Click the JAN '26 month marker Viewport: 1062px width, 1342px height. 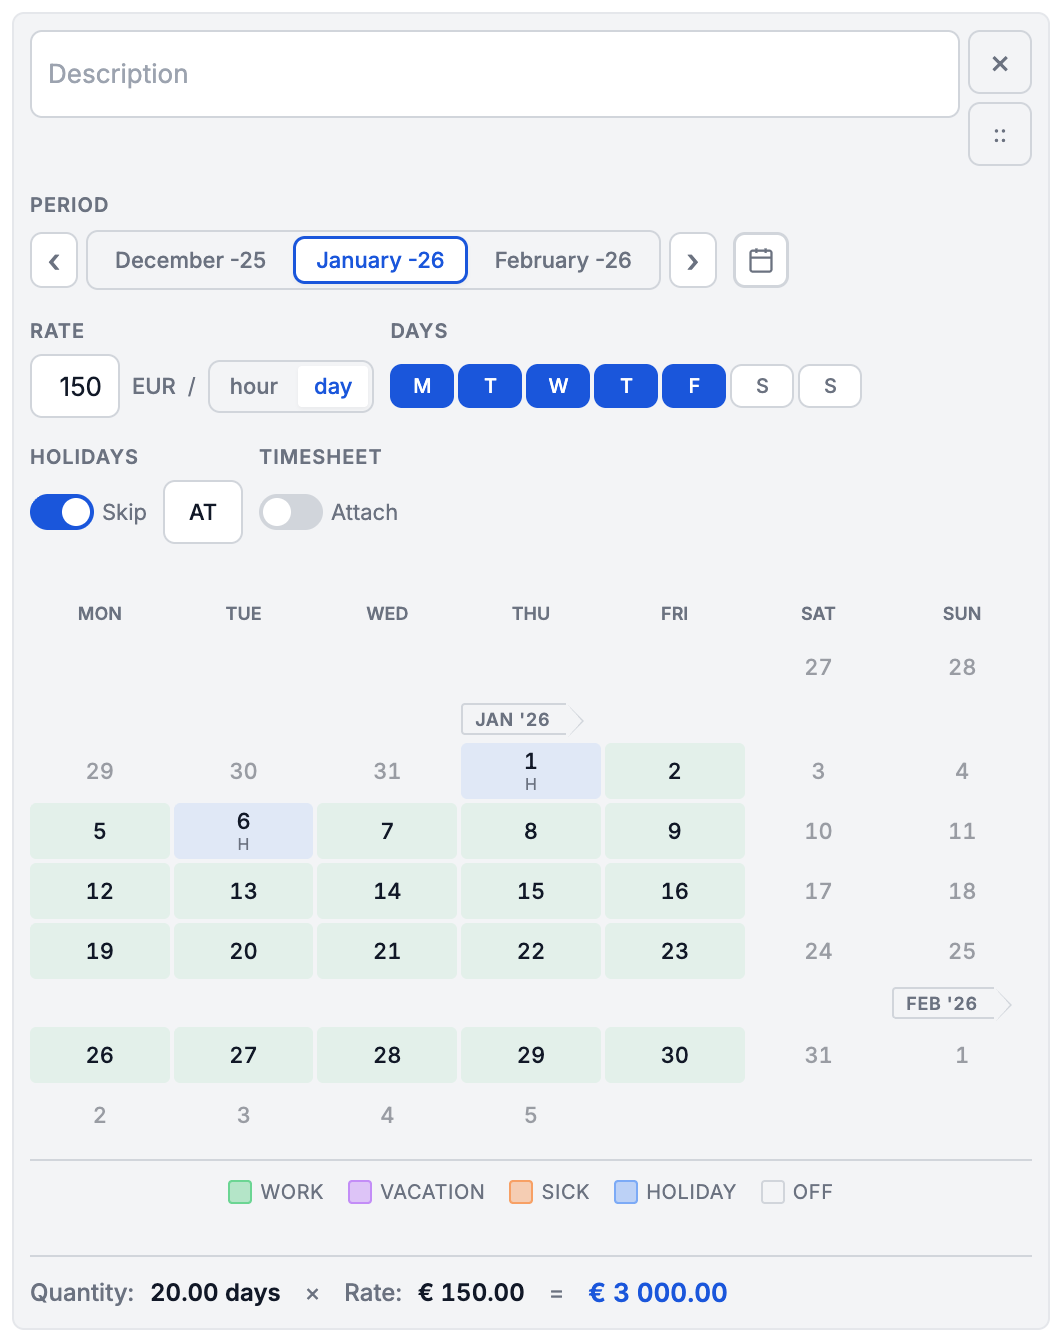pyautogui.click(x=513, y=719)
